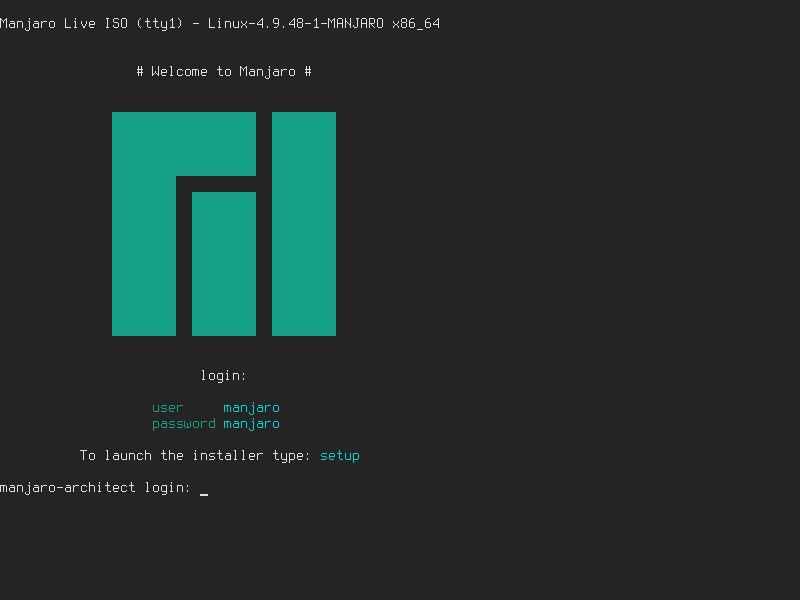This screenshot has width=800, height=600.
Task: Click the trailing '#' in welcome banner
Action: click(x=308, y=72)
